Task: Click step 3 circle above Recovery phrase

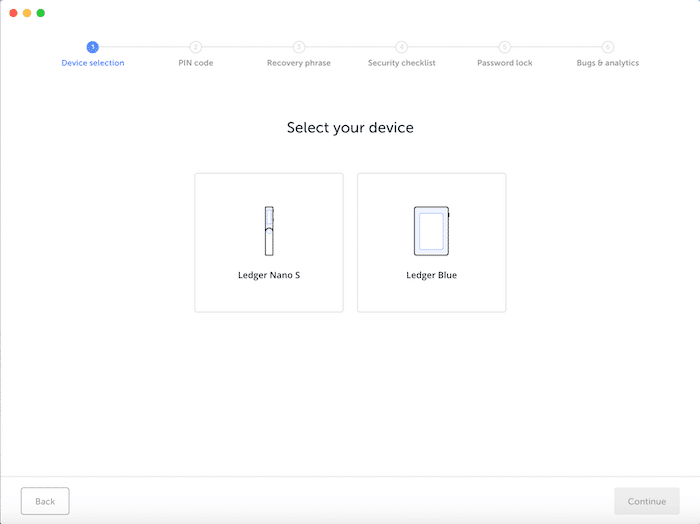Action: pyautogui.click(x=299, y=47)
